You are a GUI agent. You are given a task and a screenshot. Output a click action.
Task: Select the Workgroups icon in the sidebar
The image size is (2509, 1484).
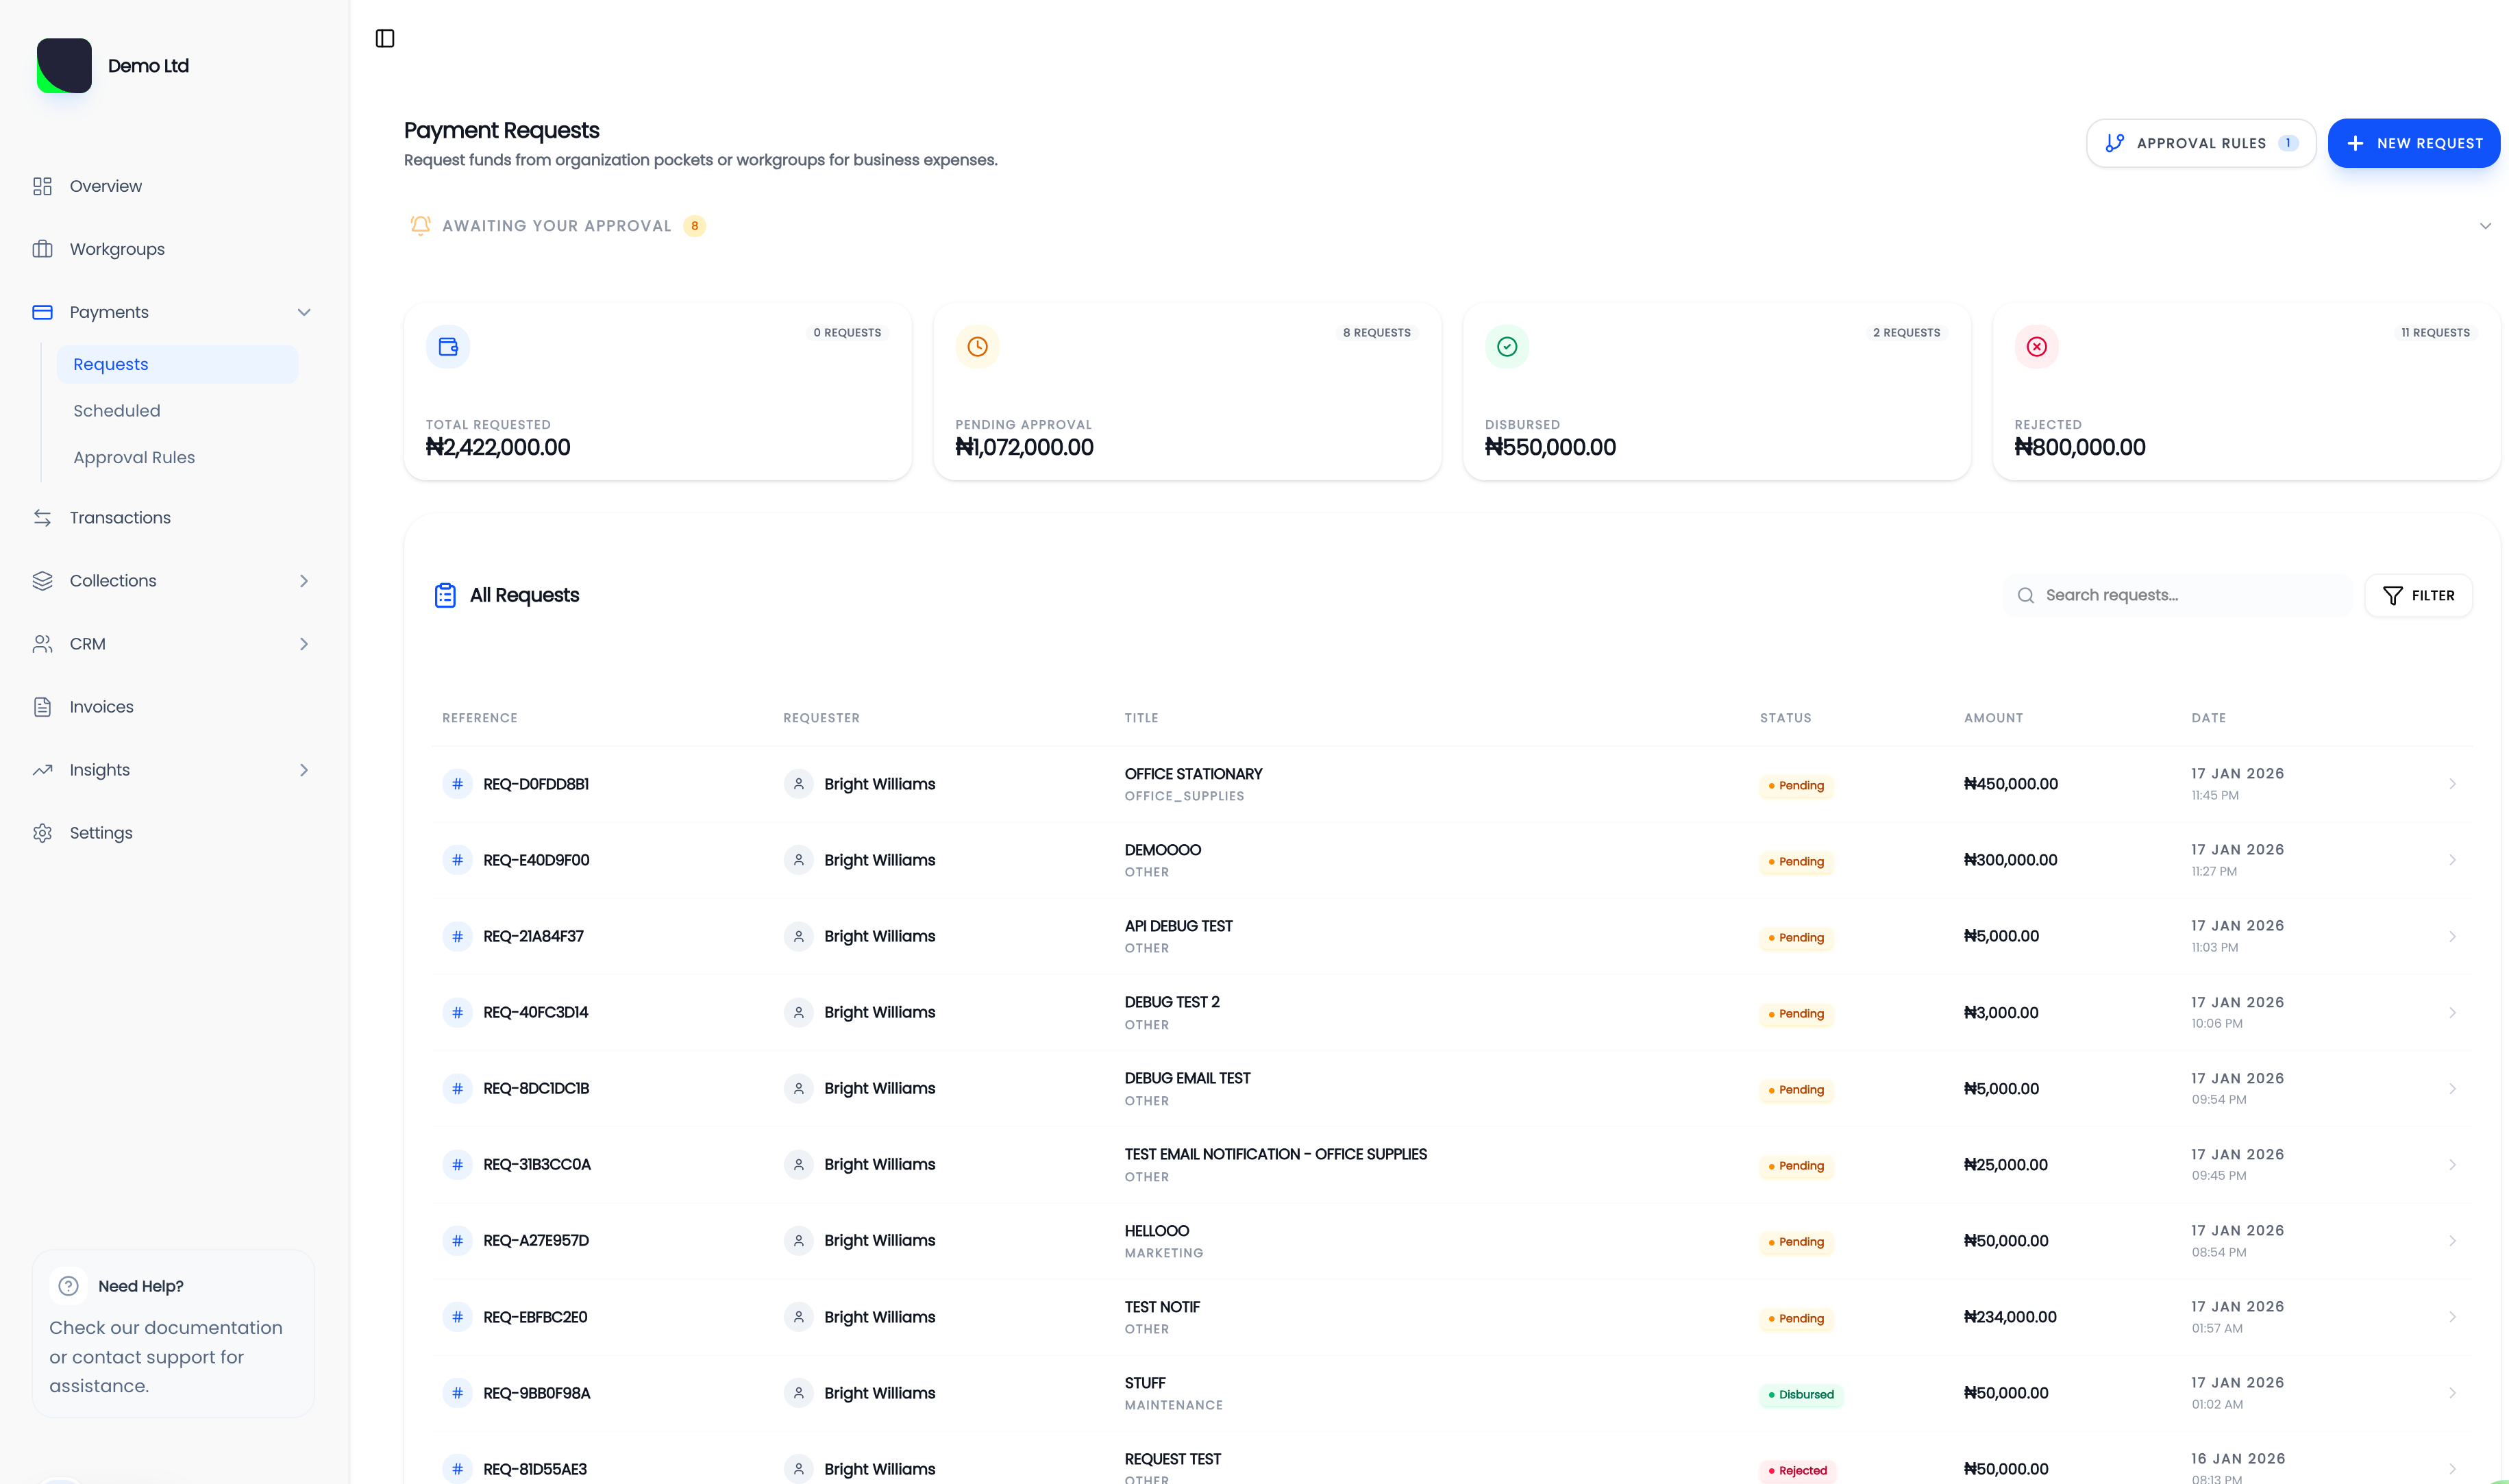point(42,248)
